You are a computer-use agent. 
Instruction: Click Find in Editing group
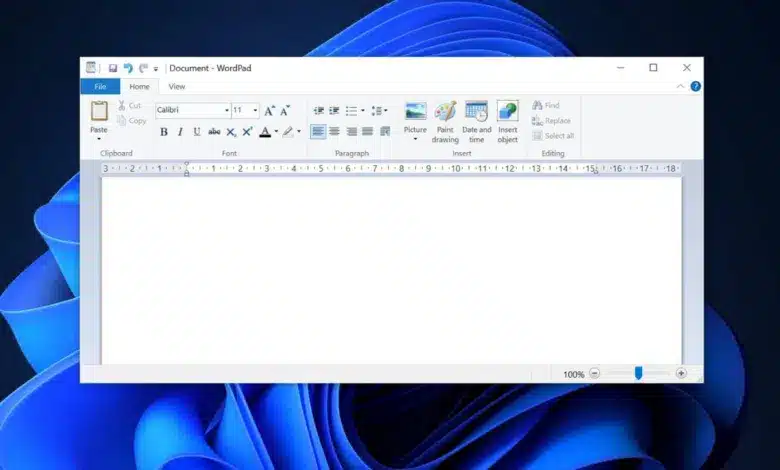click(x=546, y=105)
